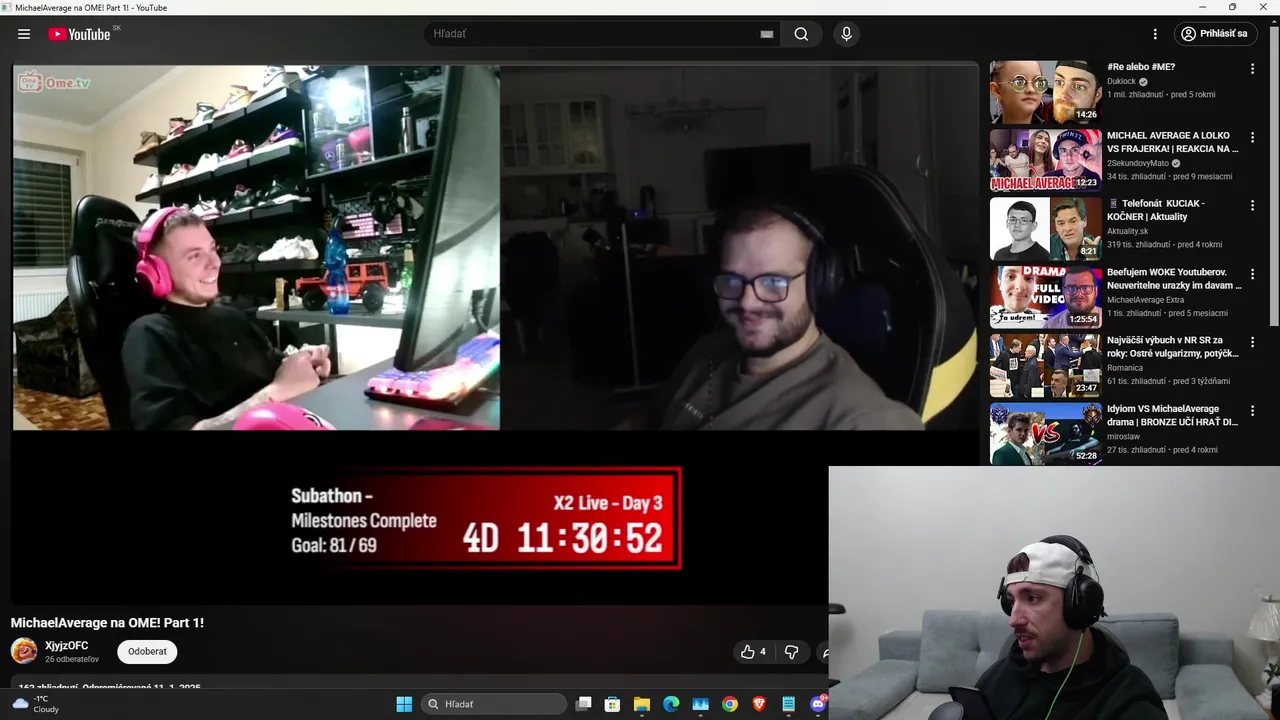Image resolution: width=1280 pixels, height=720 pixels.
Task: Open the Idyiom VS MichaelAverage thumbnail
Action: coord(1045,433)
